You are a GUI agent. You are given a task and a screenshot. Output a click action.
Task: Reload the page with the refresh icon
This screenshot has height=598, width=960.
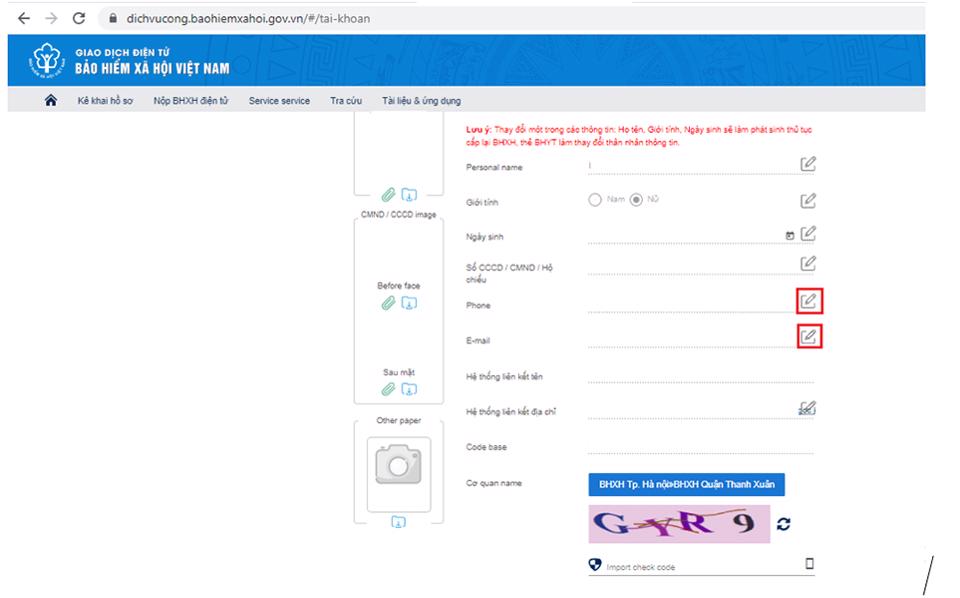click(x=79, y=18)
